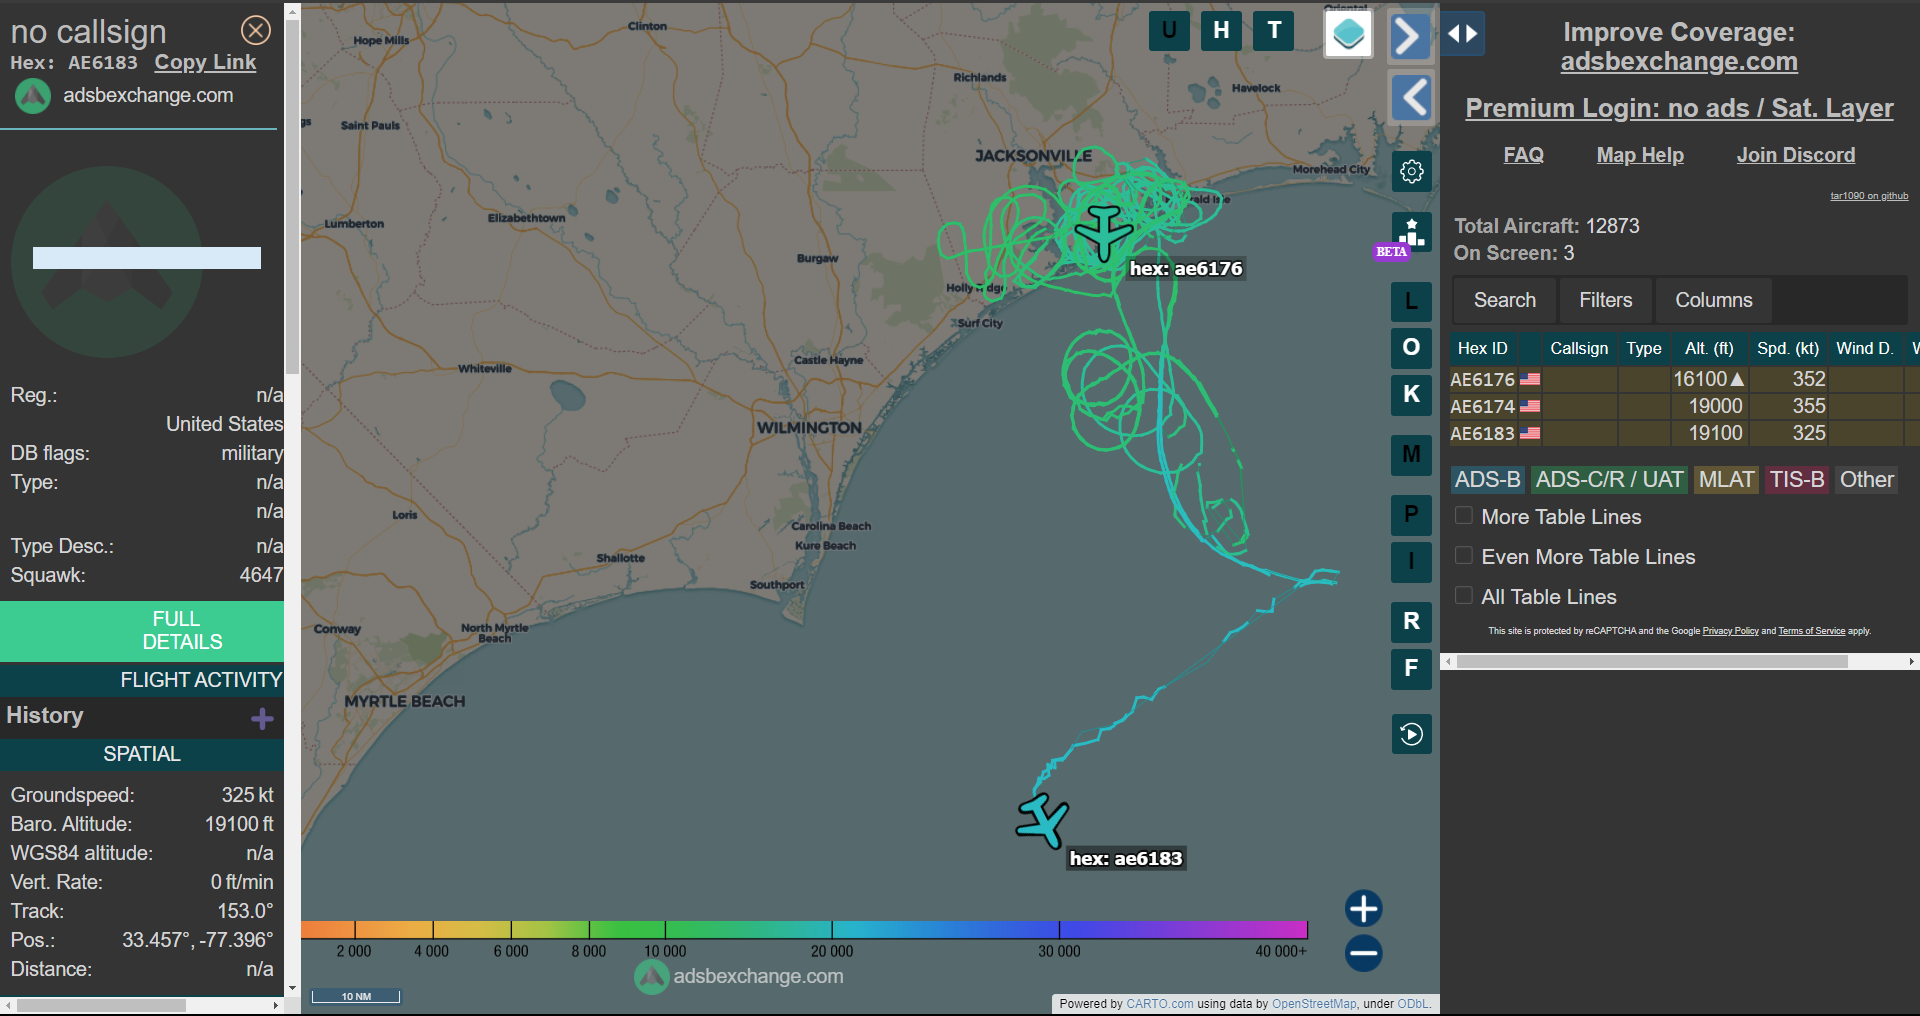Viewport: 1920px width, 1016px height.
Task: Click the I map button
Action: (x=1411, y=561)
